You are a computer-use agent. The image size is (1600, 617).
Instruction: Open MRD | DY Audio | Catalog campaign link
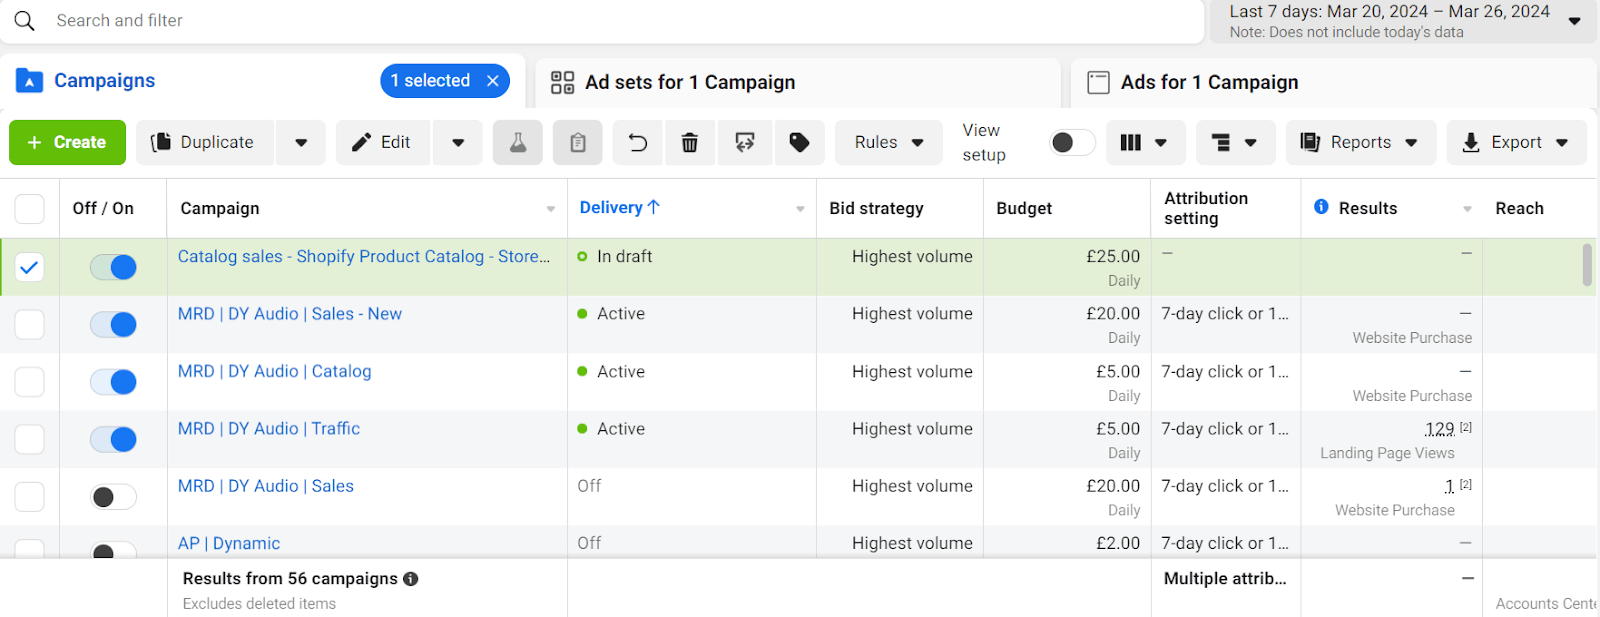pyautogui.click(x=274, y=371)
